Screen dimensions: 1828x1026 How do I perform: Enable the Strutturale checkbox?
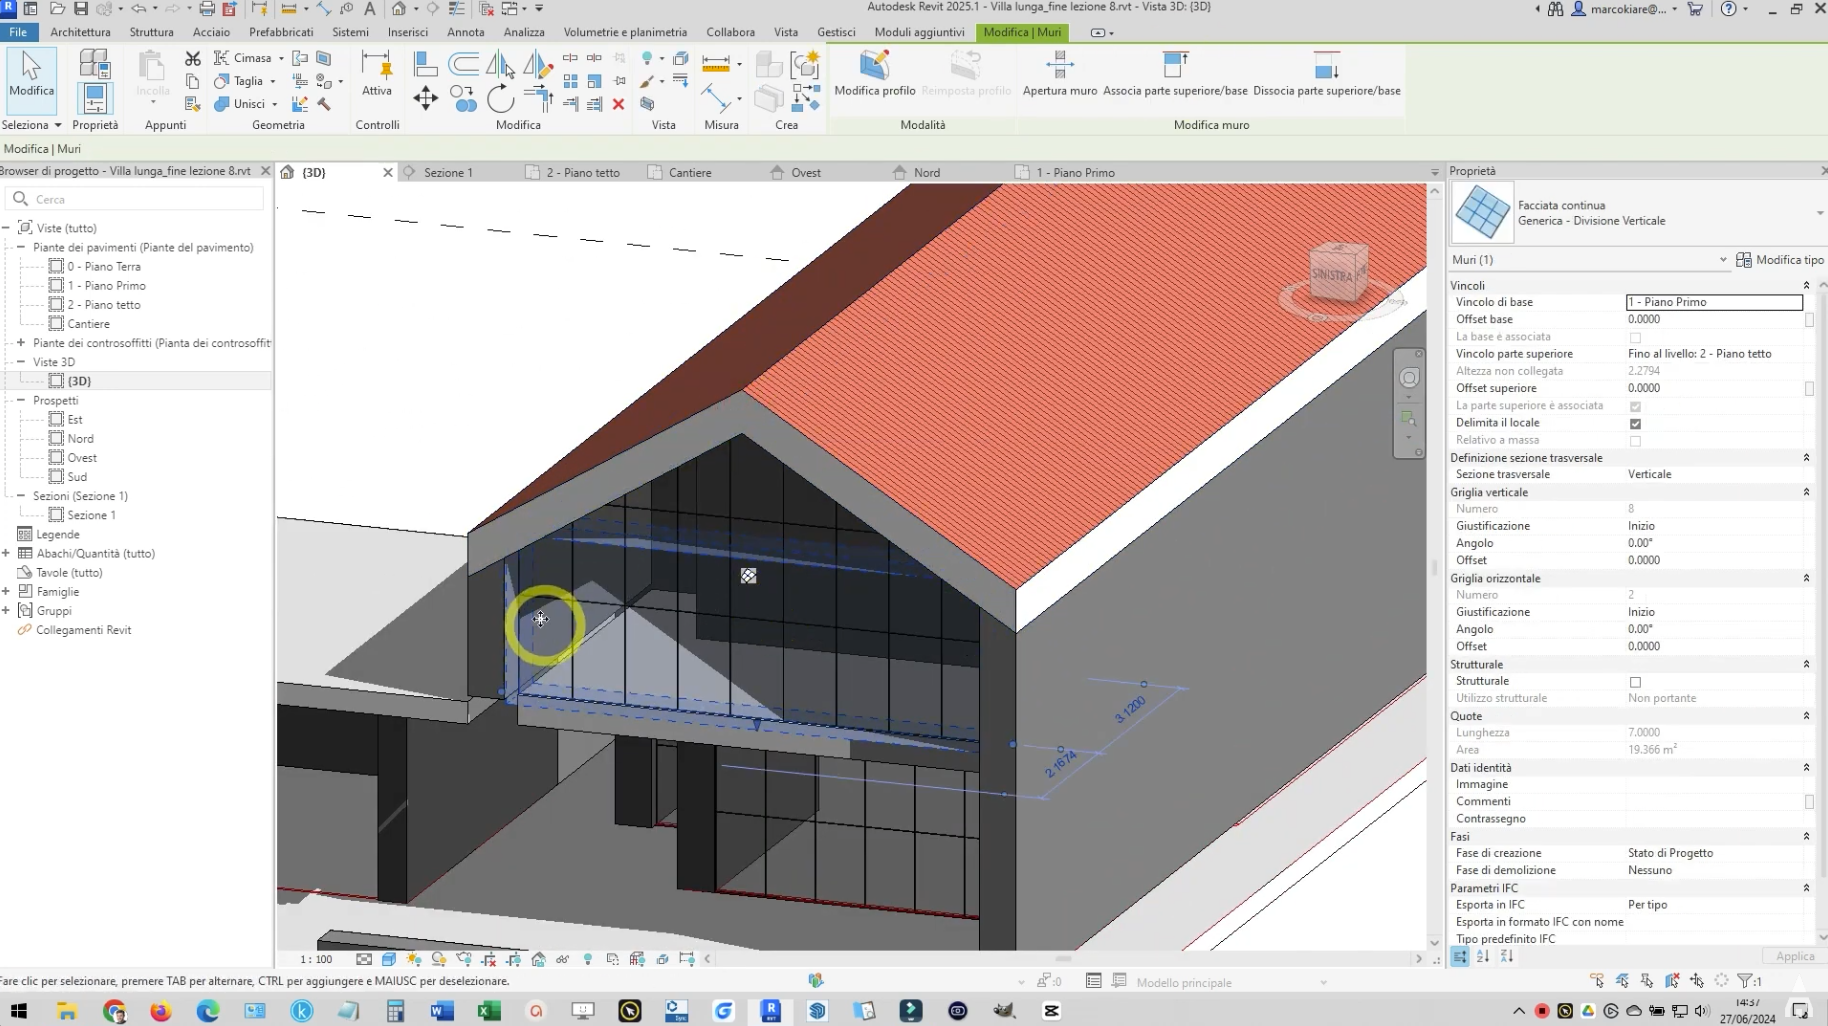click(1635, 682)
